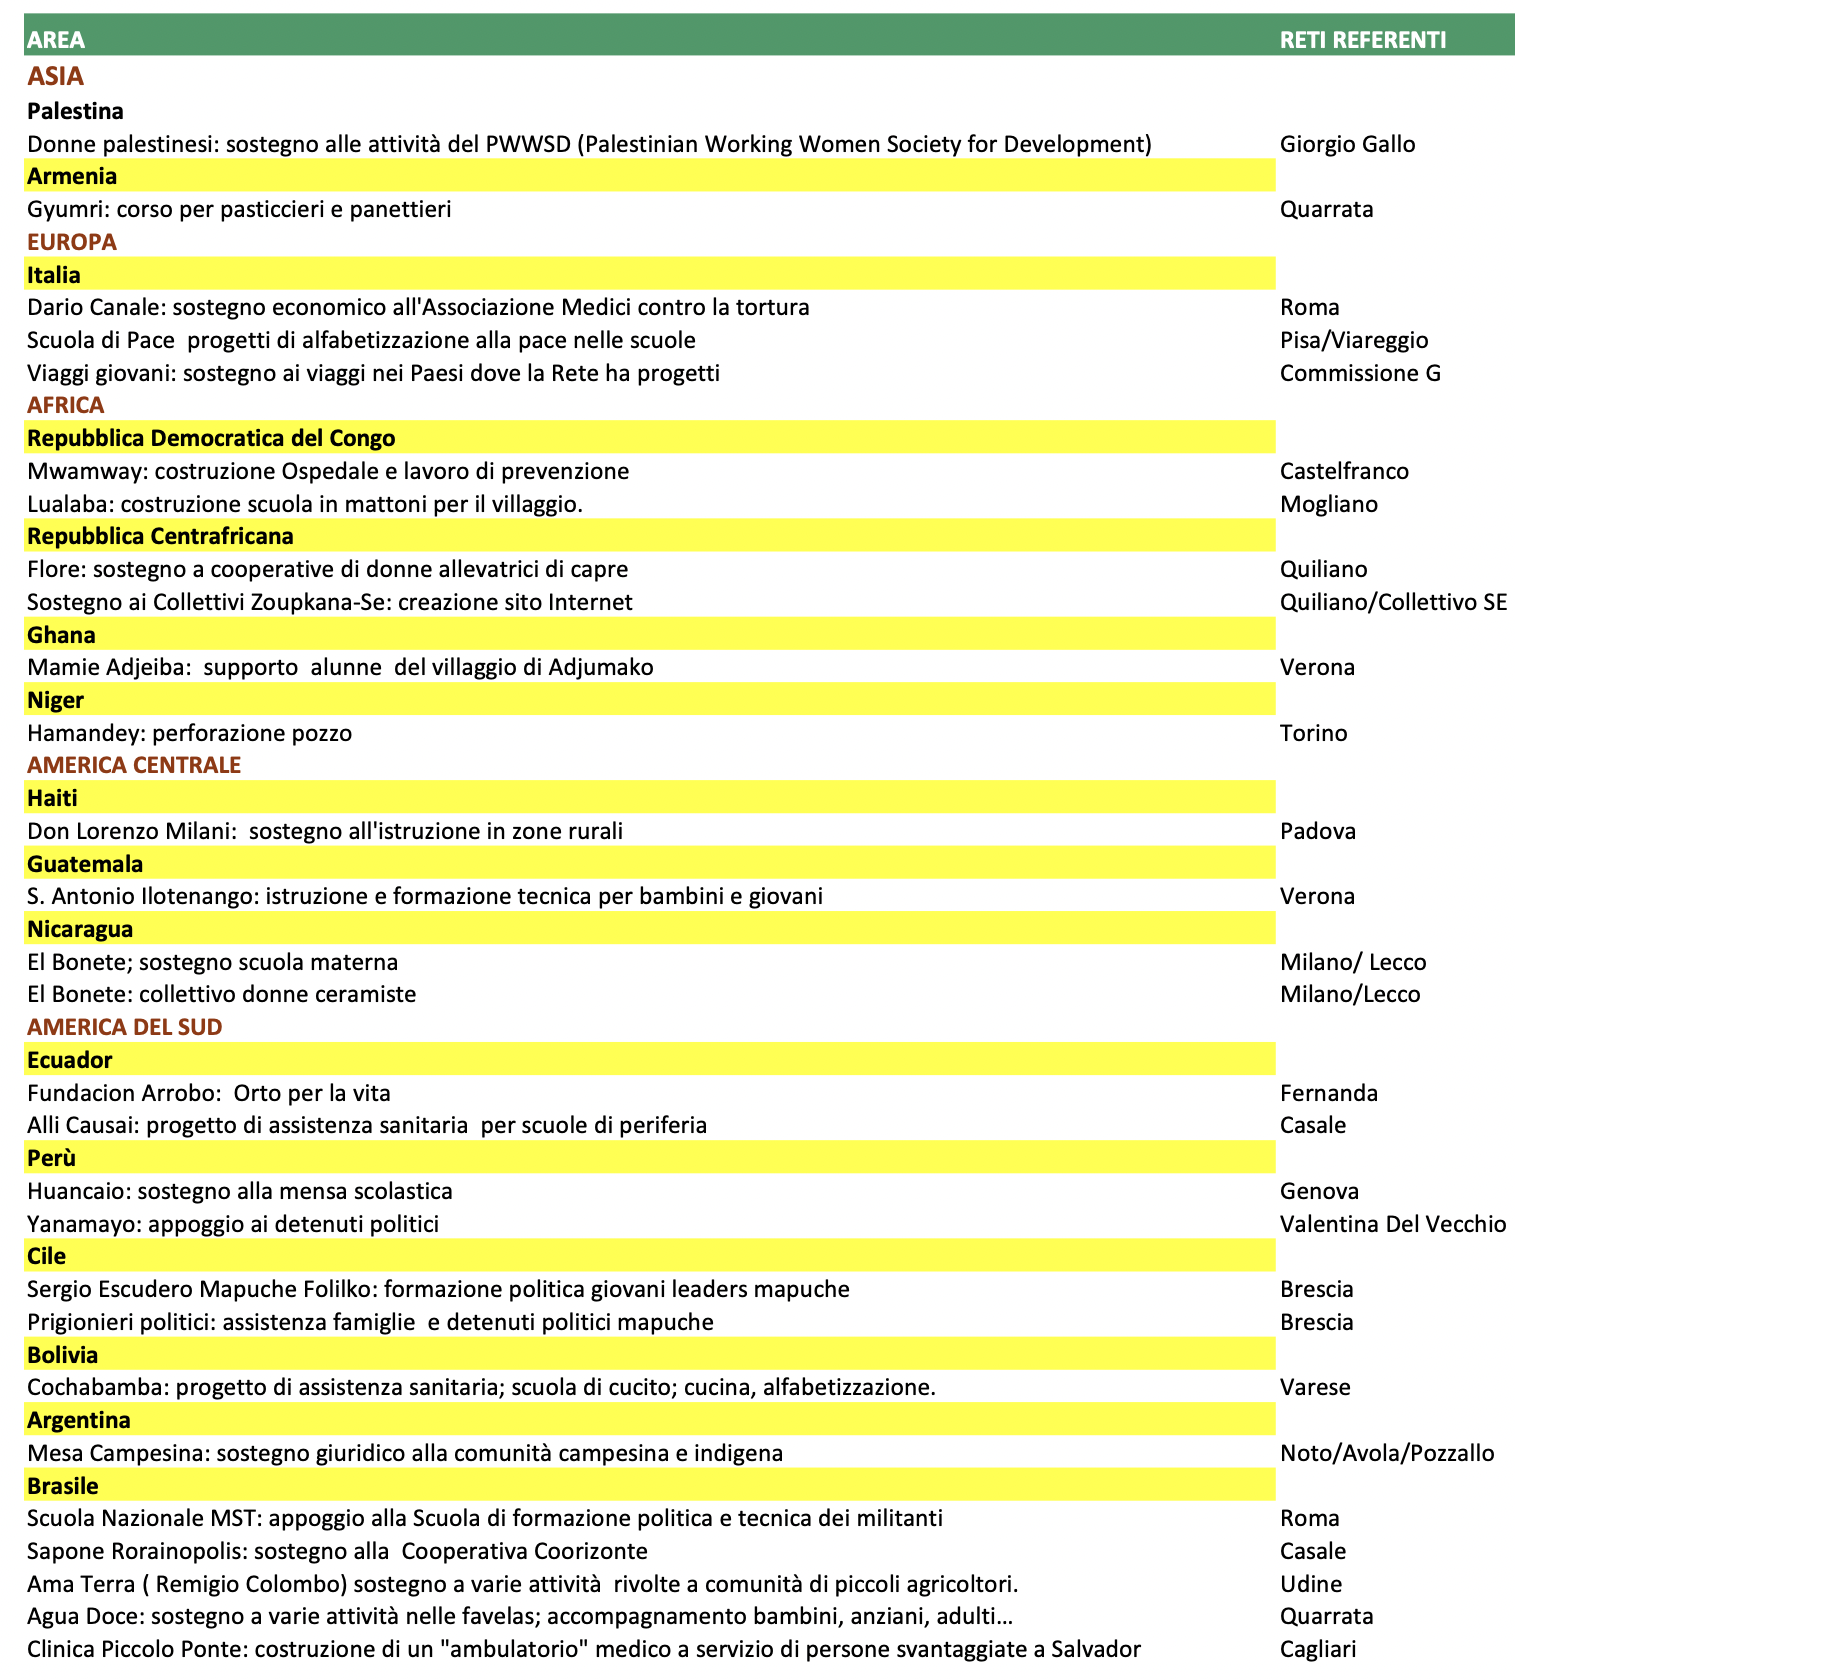This screenshot has width=1846, height=1680.
Task: Click the Zoupkana-Se Collettivi project cell
Action: pos(330,602)
